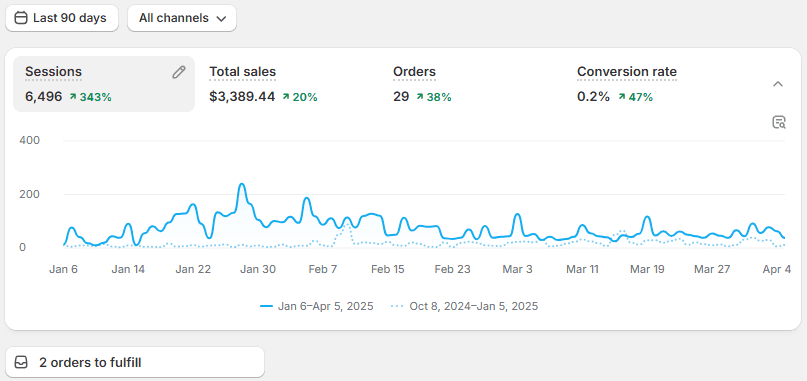Image resolution: width=807 pixels, height=381 pixels.
Task: Click the Mar 3 x-axis date label
Action: (x=517, y=269)
